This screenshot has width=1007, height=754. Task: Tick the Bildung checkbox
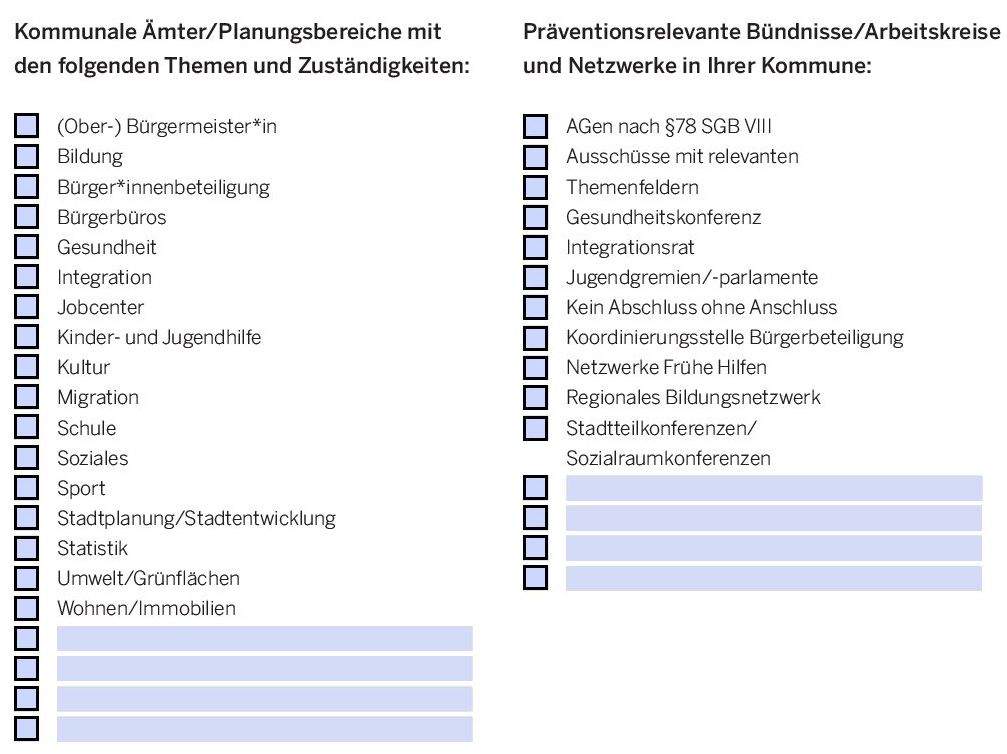[x=26, y=156]
